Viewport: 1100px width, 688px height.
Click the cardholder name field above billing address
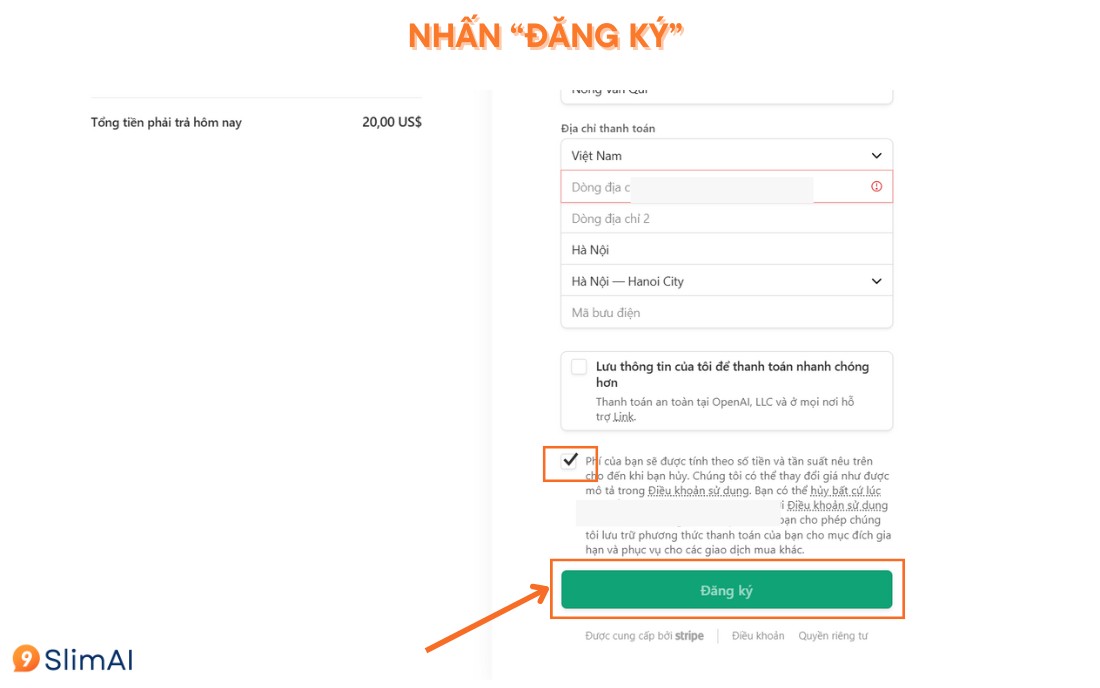(x=726, y=93)
